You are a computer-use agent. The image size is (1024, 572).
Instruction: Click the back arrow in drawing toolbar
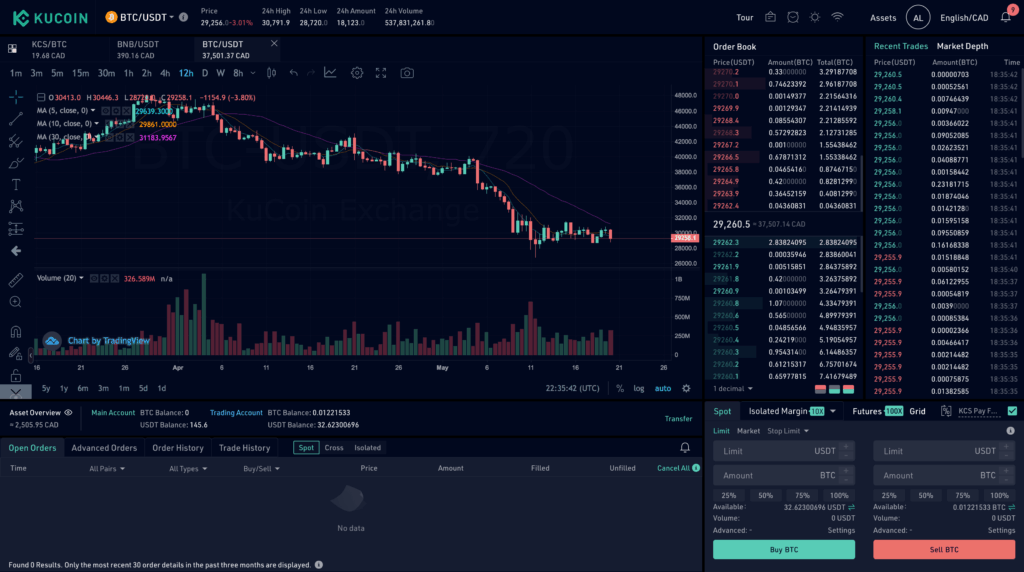16,251
